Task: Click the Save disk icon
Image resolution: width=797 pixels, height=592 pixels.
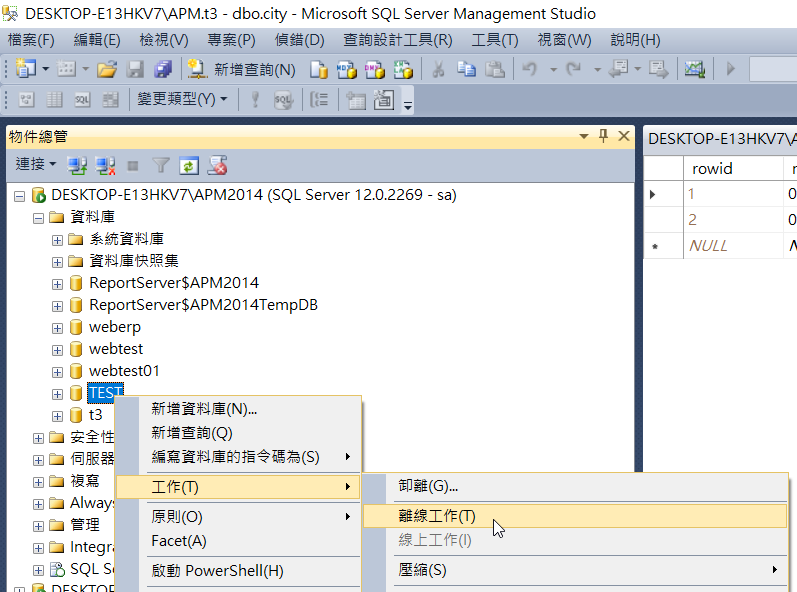Action: coord(135,69)
